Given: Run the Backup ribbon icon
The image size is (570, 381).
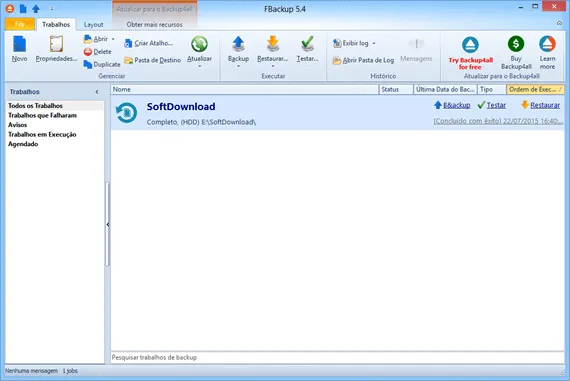Looking at the screenshot, I should click(238, 44).
